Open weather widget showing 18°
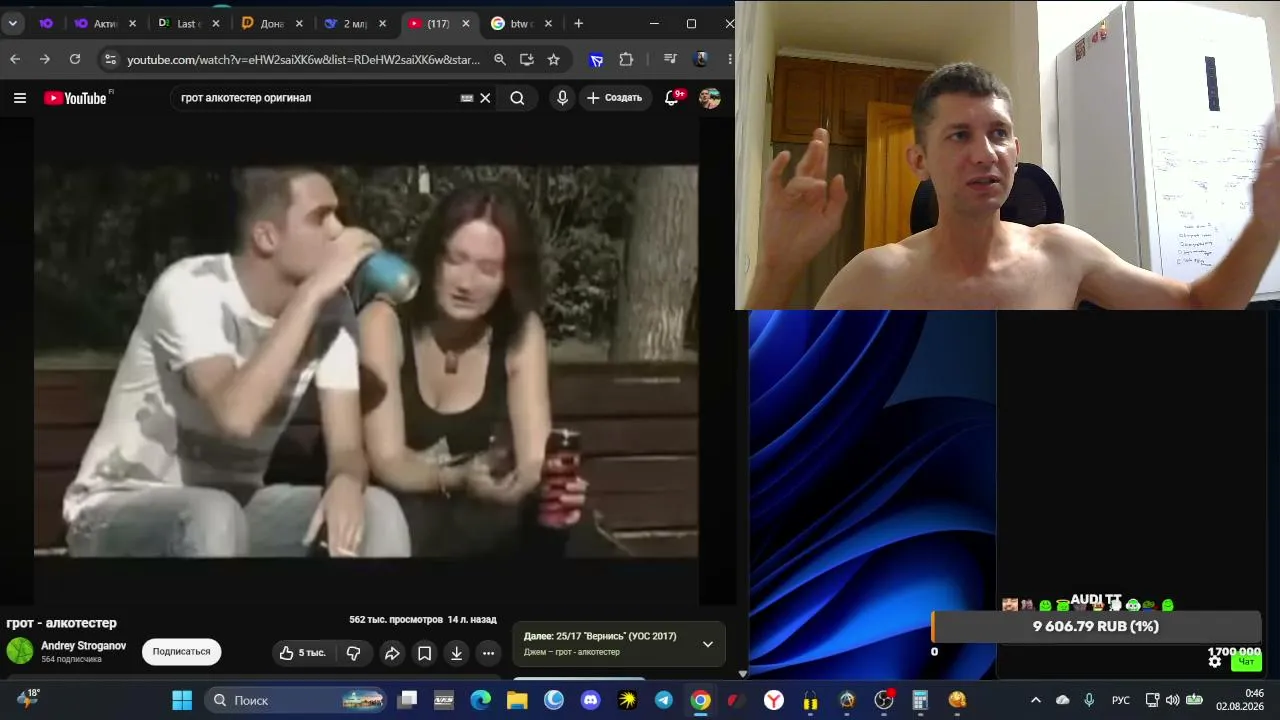Image resolution: width=1280 pixels, height=720 pixels. pos(28,699)
